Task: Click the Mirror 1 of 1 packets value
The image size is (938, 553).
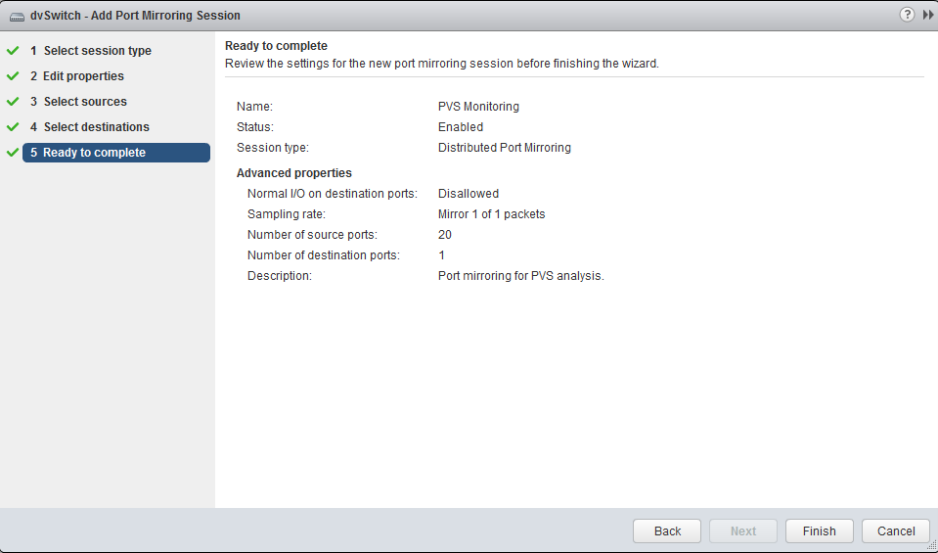Action: pos(491,214)
